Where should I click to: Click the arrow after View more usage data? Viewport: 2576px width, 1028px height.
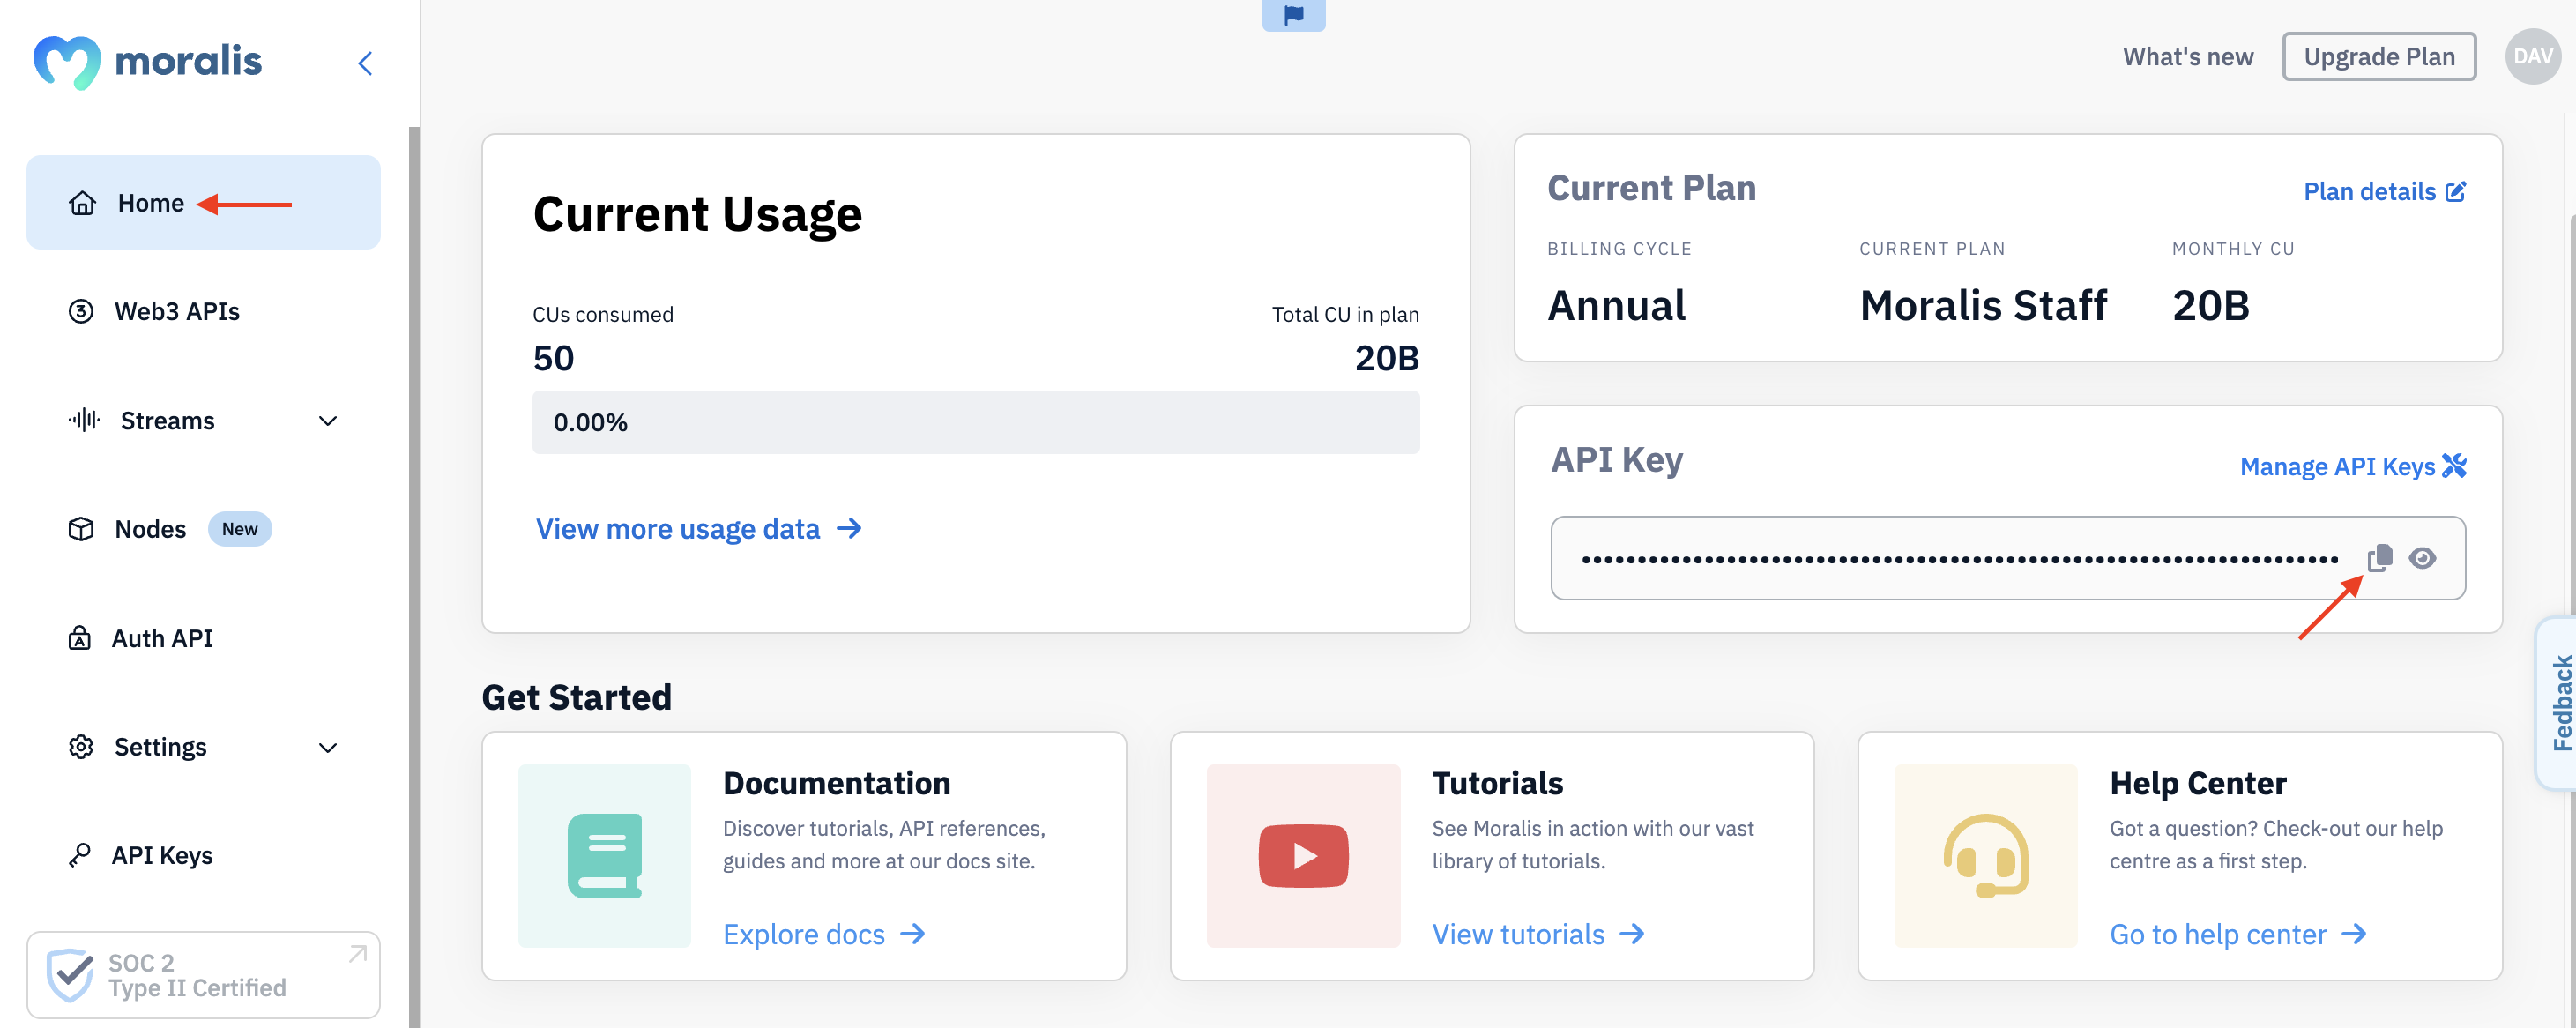[x=849, y=528]
